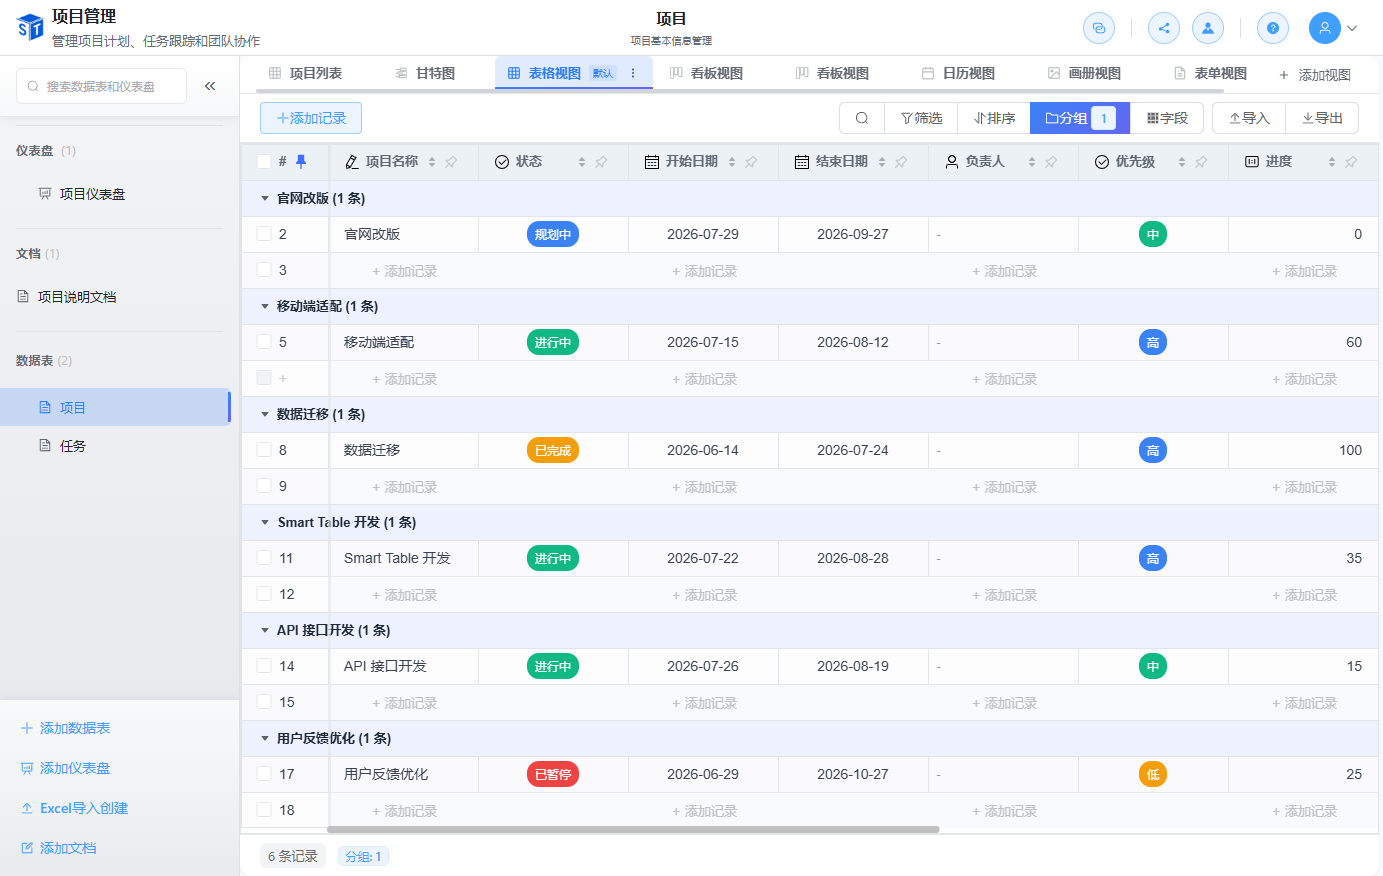The height and width of the screenshot is (876, 1383).
Task: Sort by the 项目名称 column arrows
Action: (432, 162)
